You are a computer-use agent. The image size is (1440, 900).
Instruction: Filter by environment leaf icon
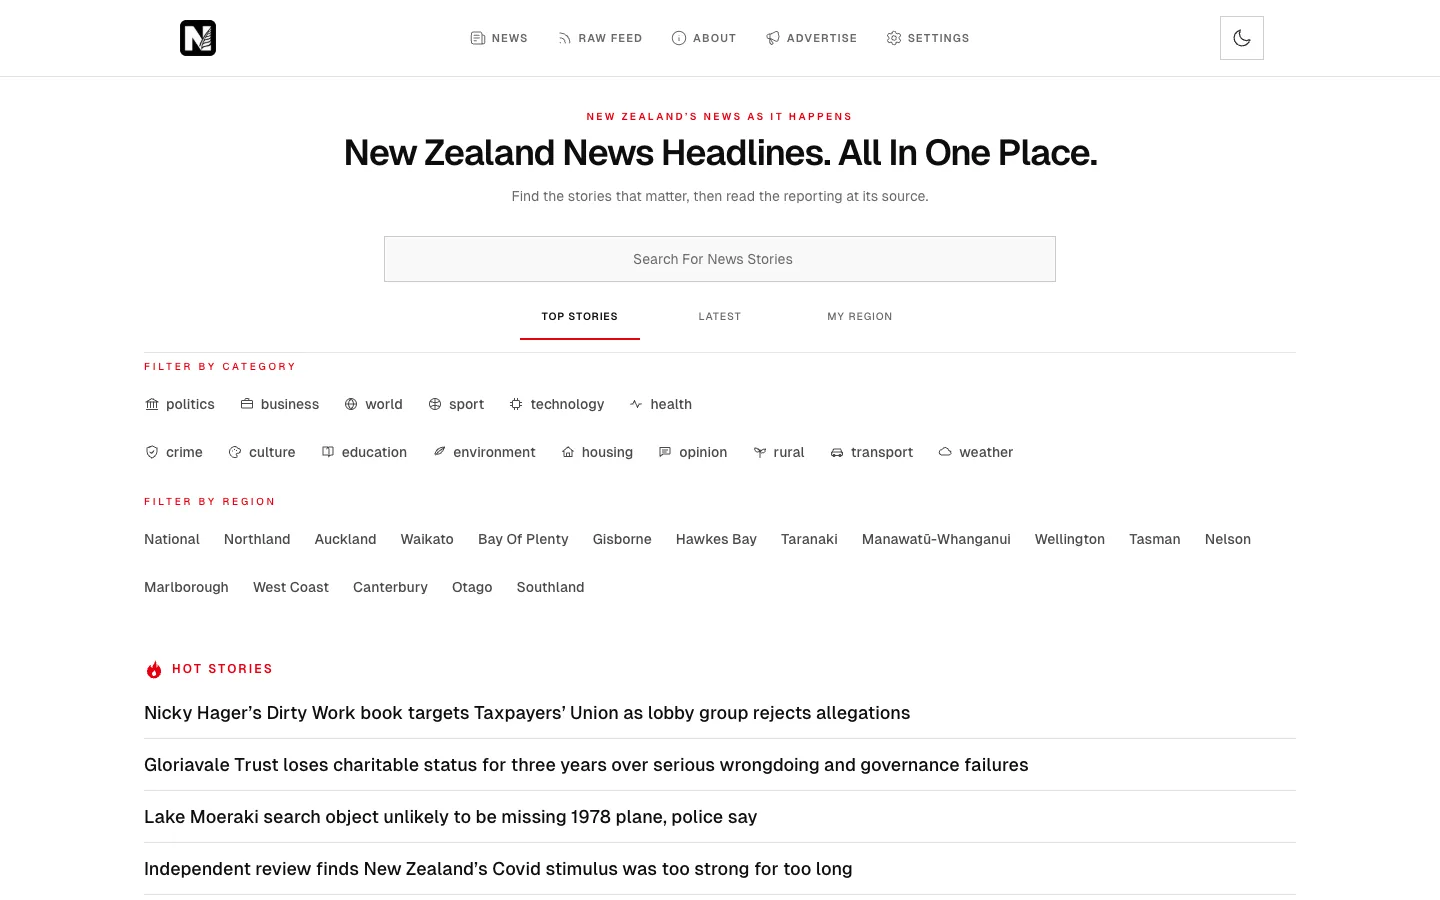439,452
